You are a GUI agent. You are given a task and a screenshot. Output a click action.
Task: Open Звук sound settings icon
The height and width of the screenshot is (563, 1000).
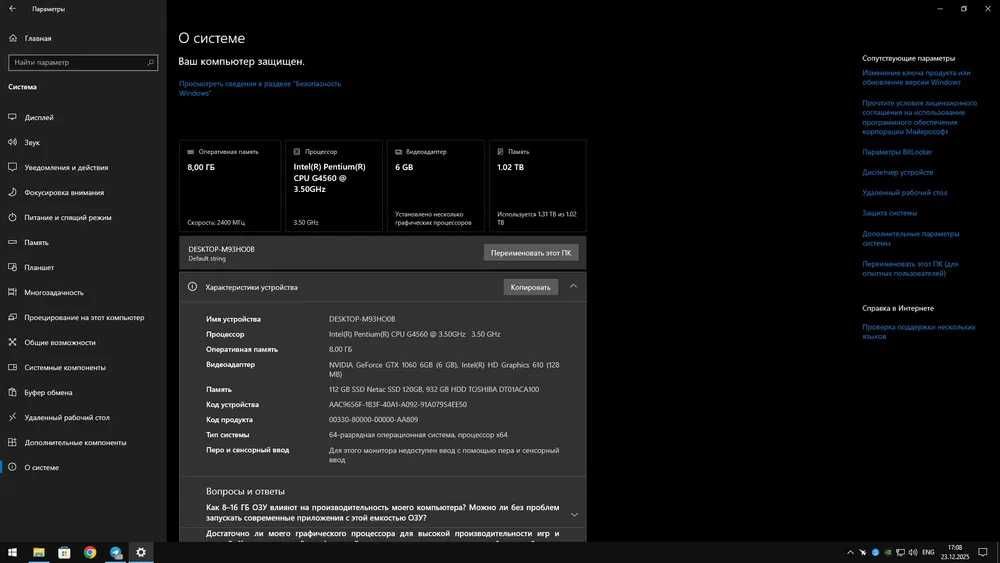tap(12, 142)
